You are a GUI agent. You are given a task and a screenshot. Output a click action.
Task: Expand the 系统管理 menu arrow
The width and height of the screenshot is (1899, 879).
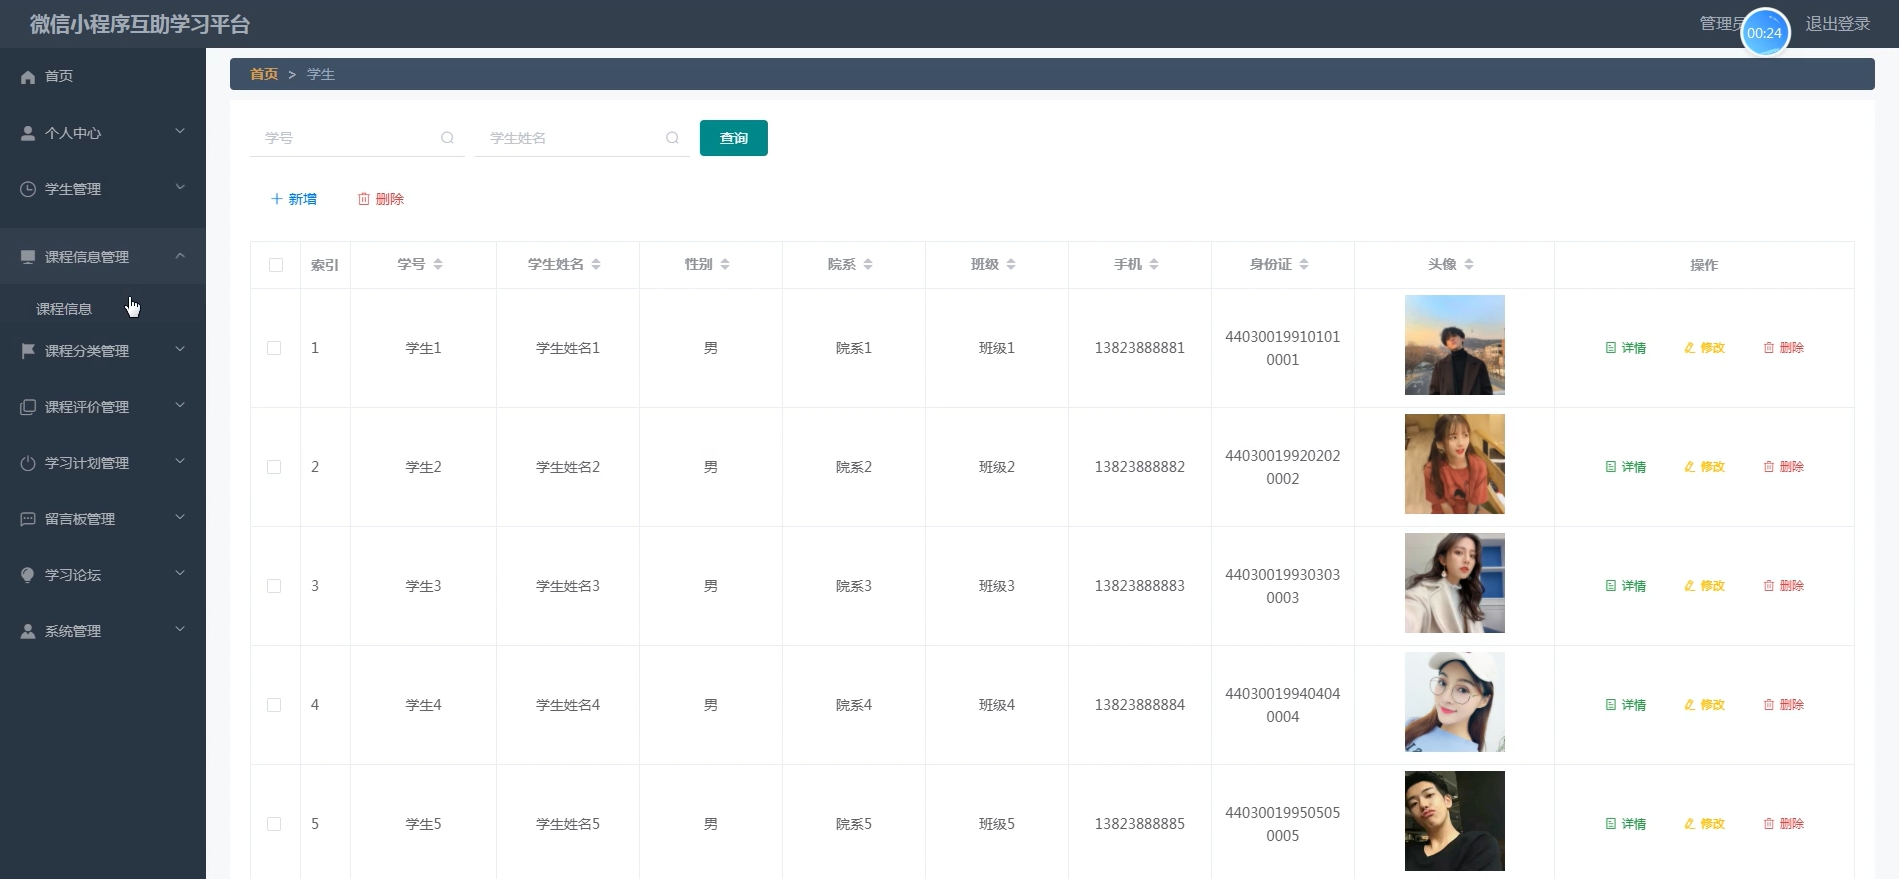point(180,630)
